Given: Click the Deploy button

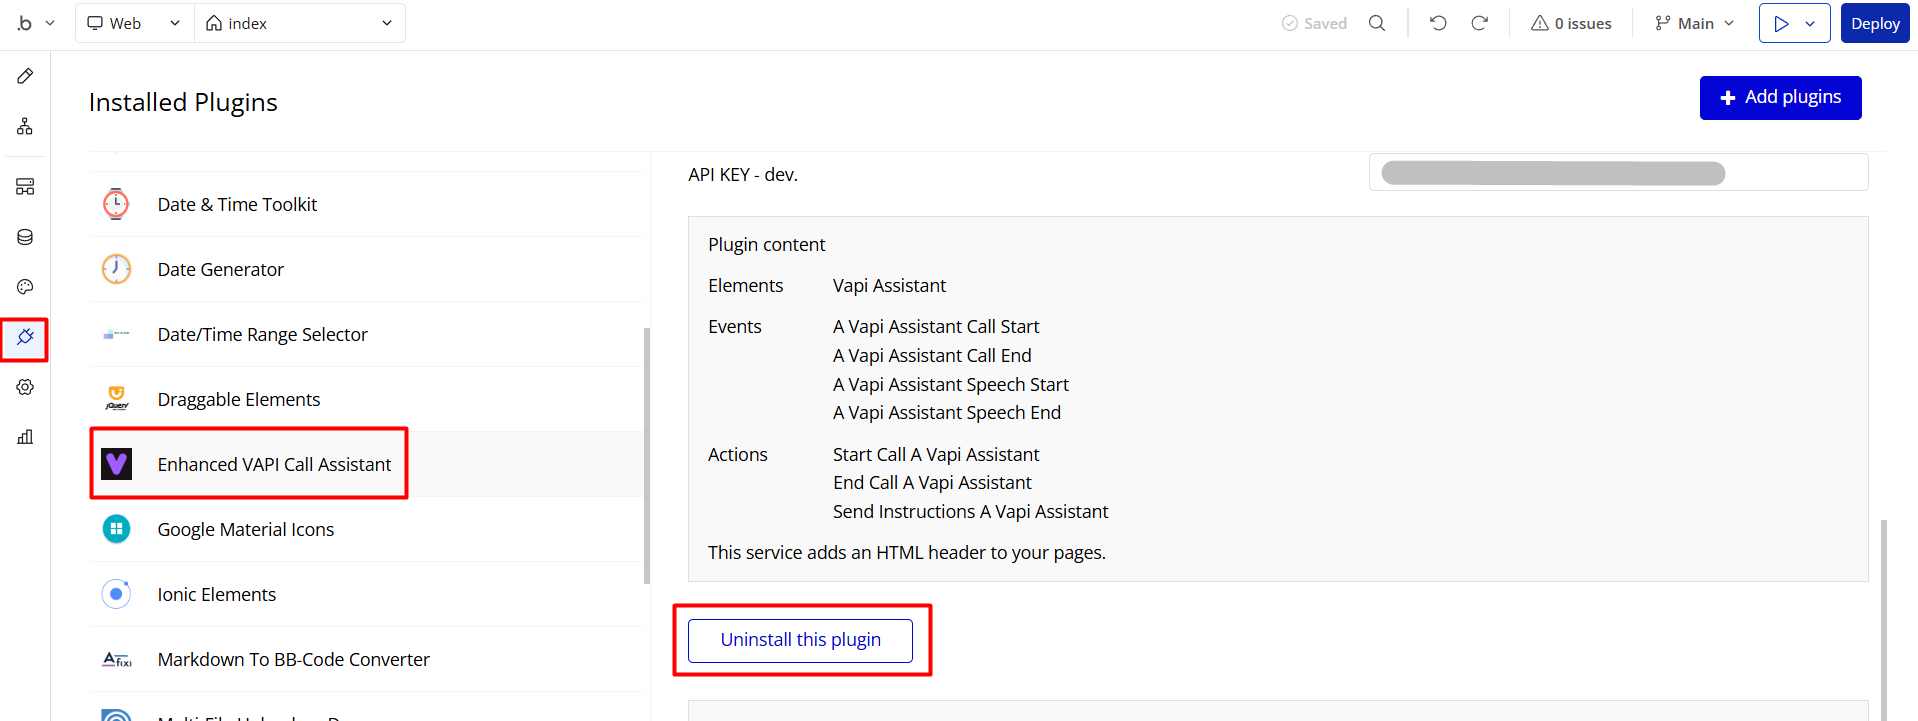Looking at the screenshot, I should tap(1875, 23).
